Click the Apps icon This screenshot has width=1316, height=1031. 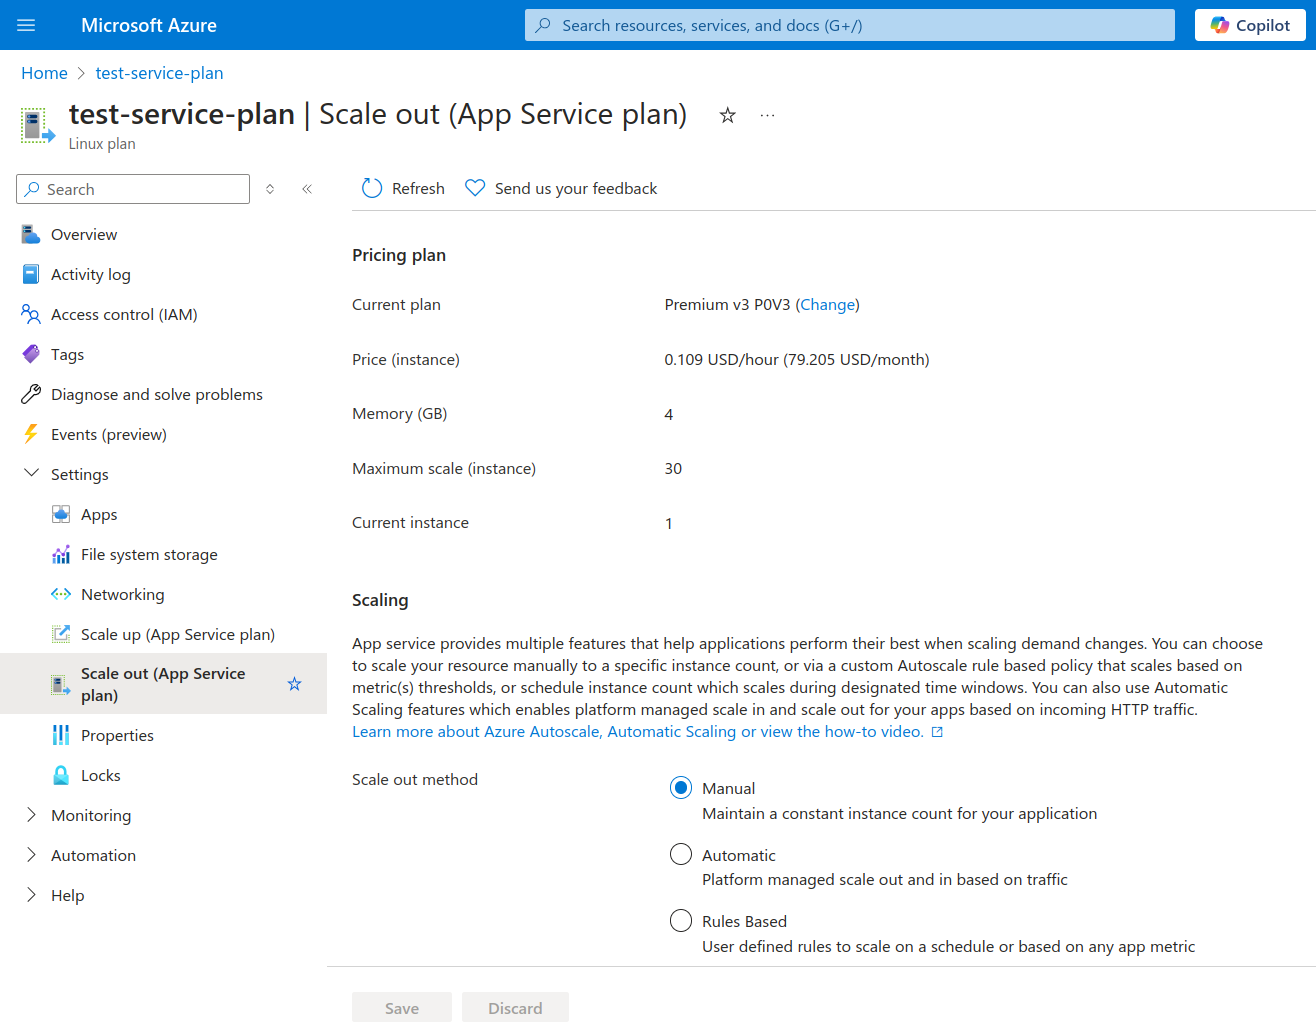coord(61,514)
